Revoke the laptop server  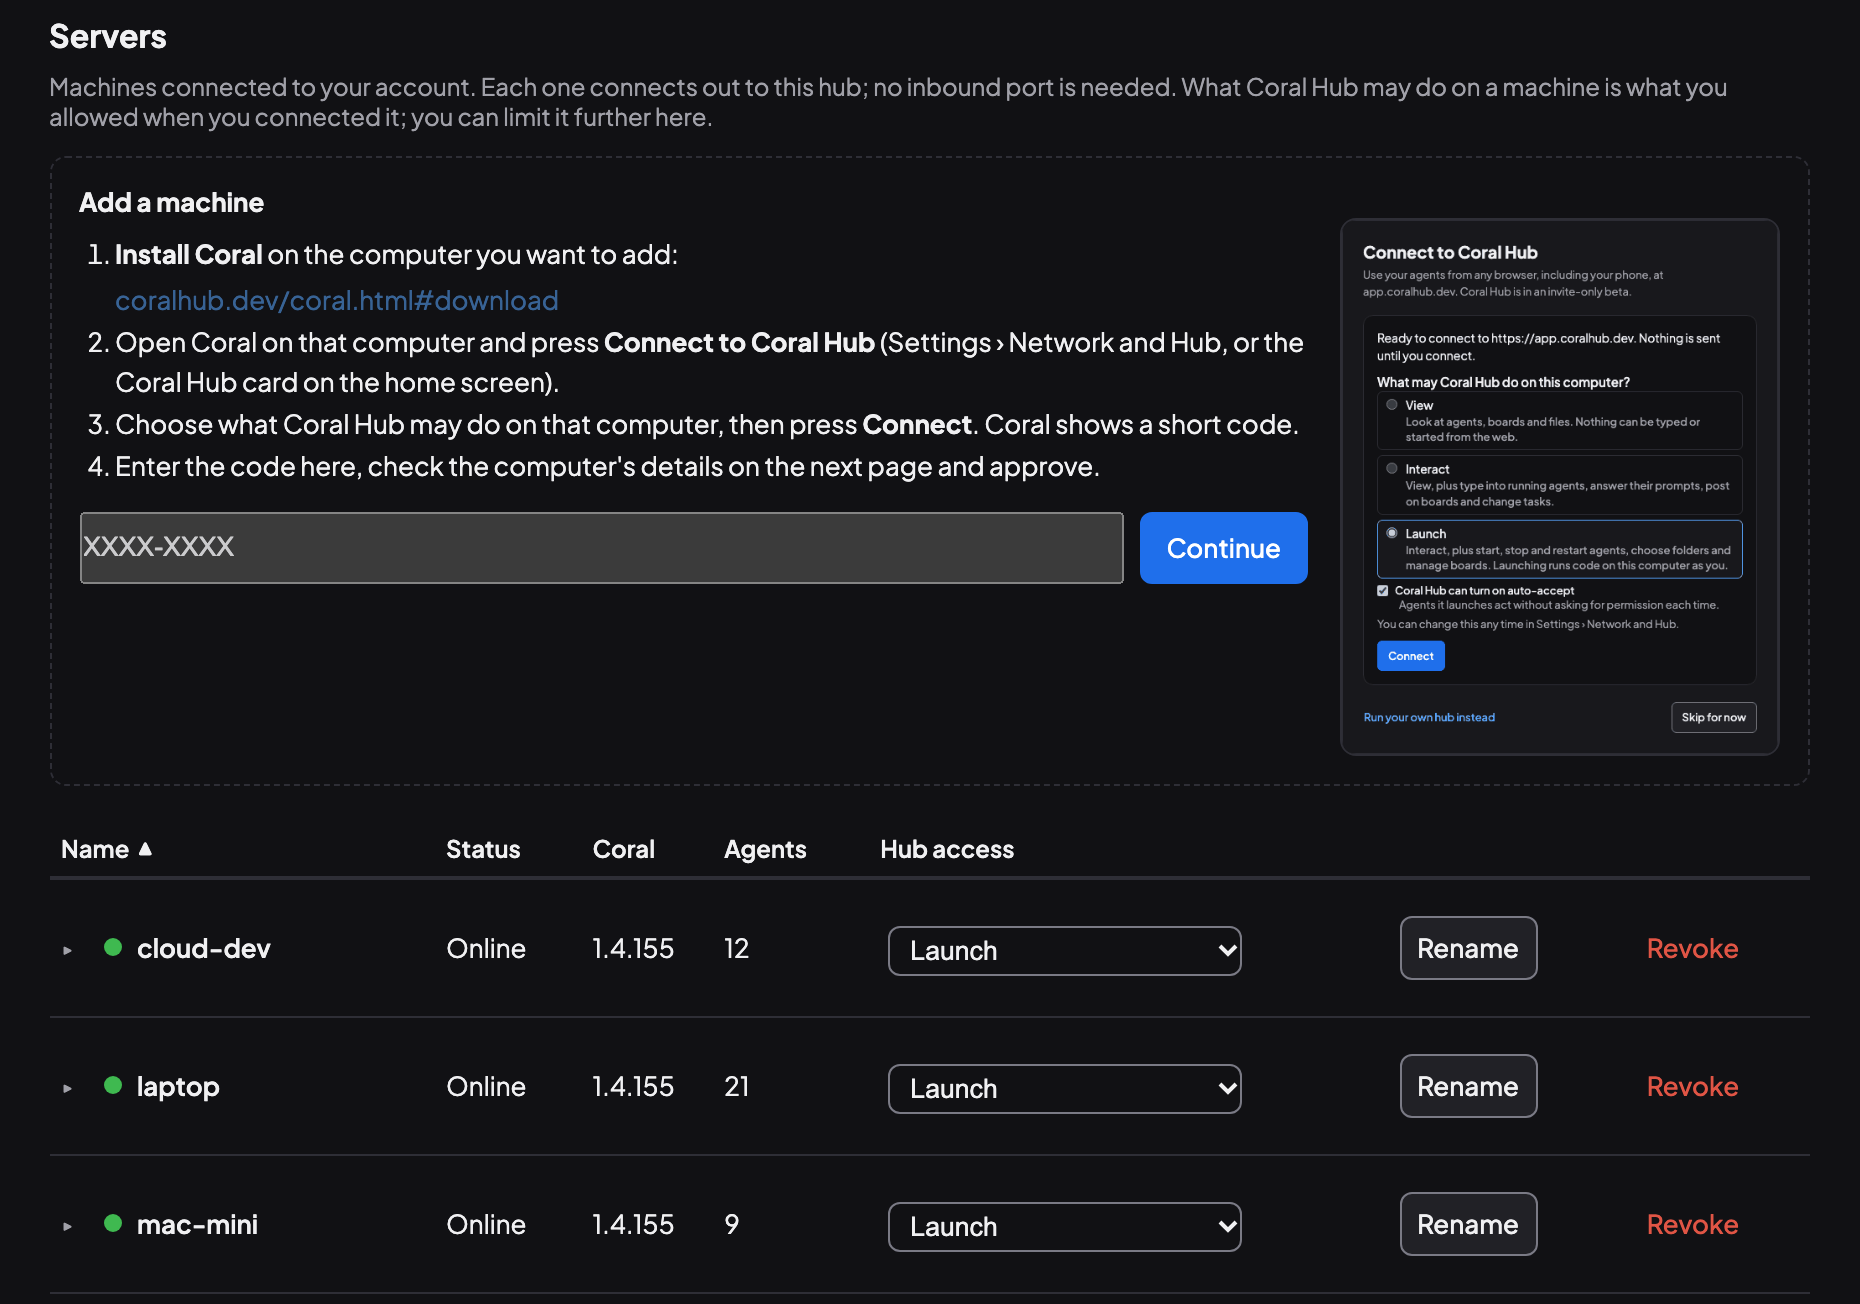tap(1692, 1086)
